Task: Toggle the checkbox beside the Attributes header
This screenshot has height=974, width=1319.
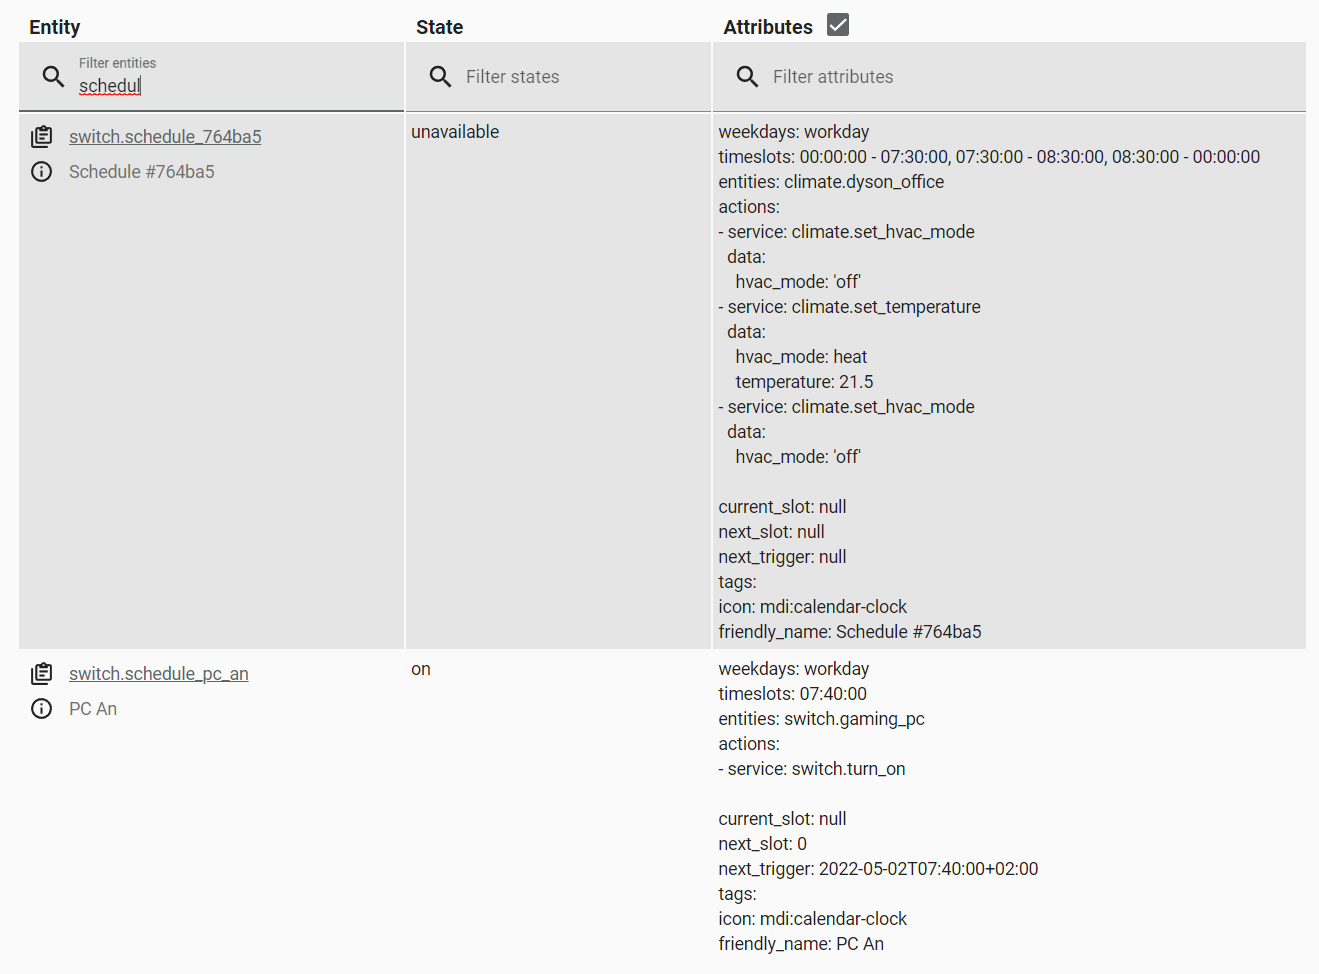Action: (836, 24)
